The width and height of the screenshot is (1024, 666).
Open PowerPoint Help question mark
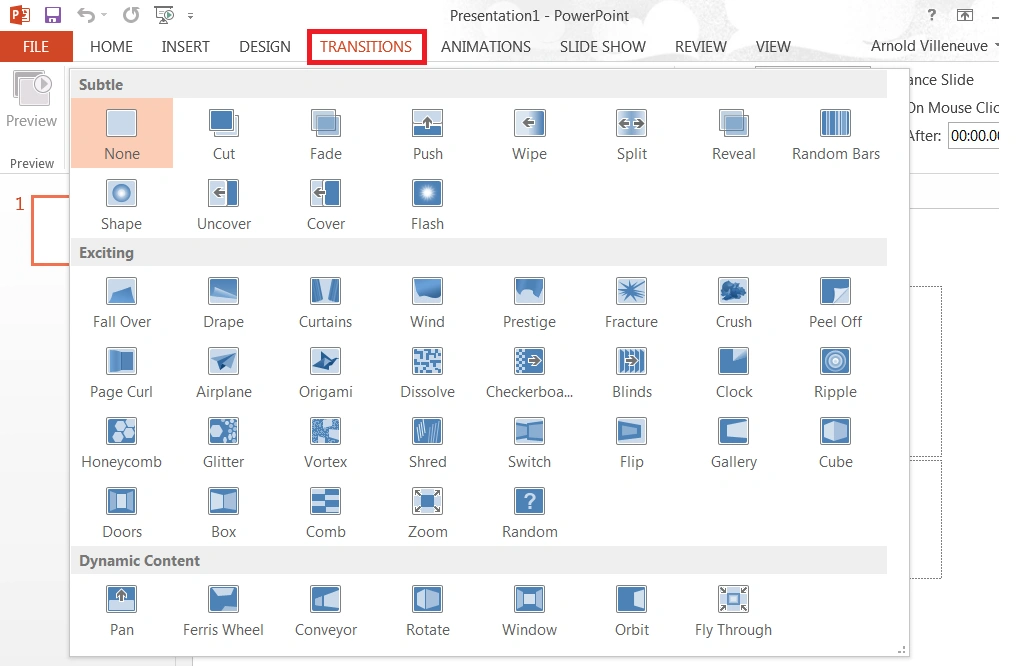tap(932, 15)
